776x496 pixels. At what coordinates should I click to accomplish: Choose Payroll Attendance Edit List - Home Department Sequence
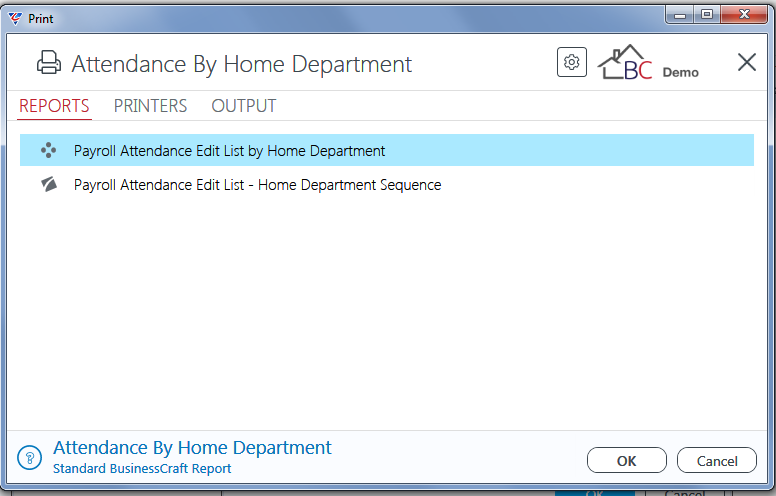387,185
